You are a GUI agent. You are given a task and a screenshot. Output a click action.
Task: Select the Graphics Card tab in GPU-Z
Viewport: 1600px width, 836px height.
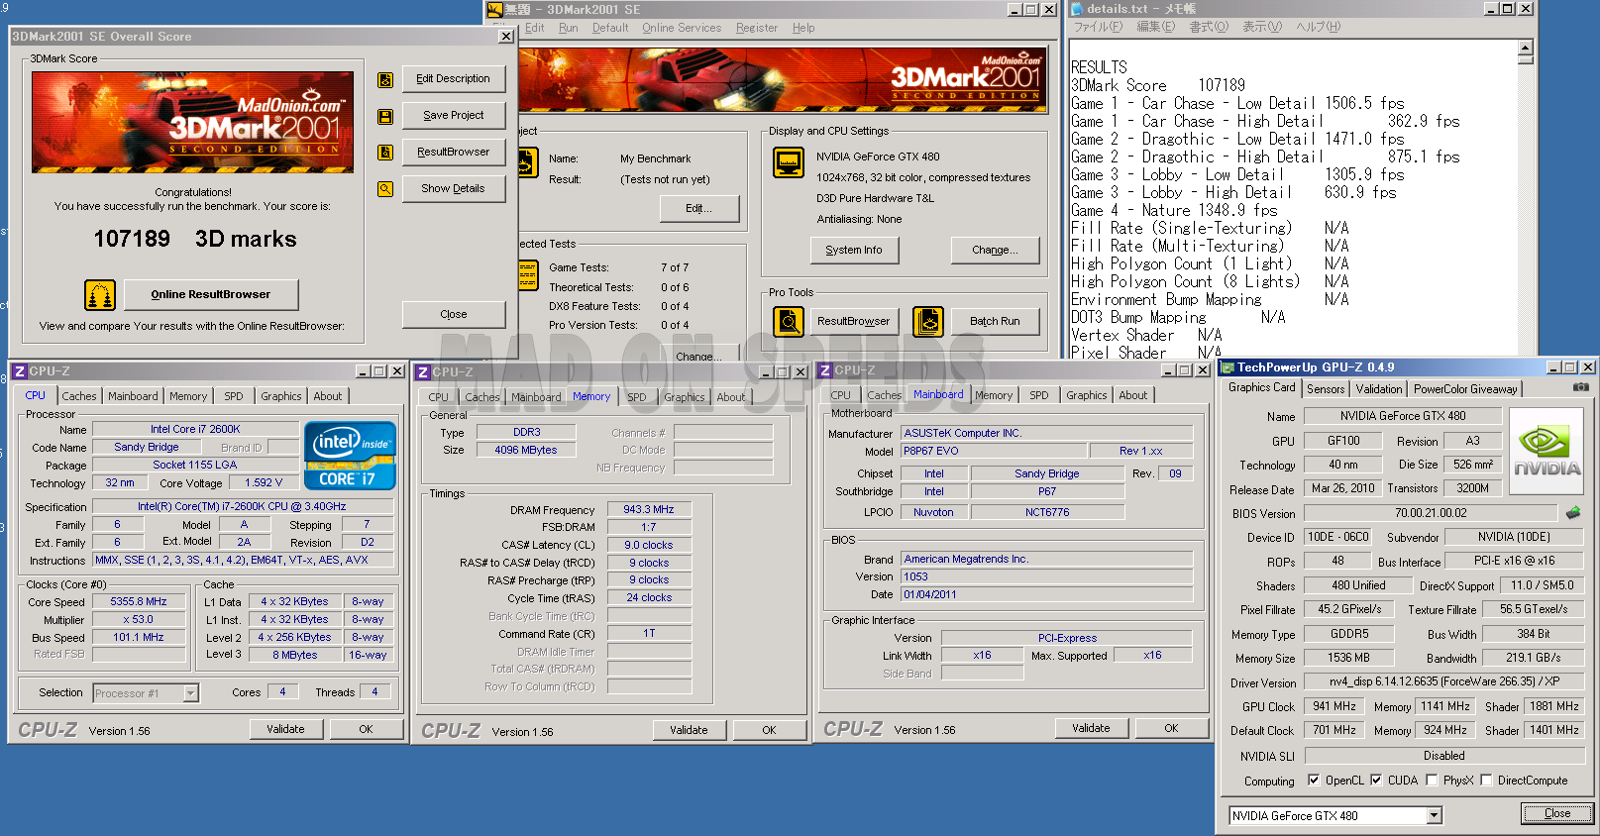click(x=1261, y=388)
